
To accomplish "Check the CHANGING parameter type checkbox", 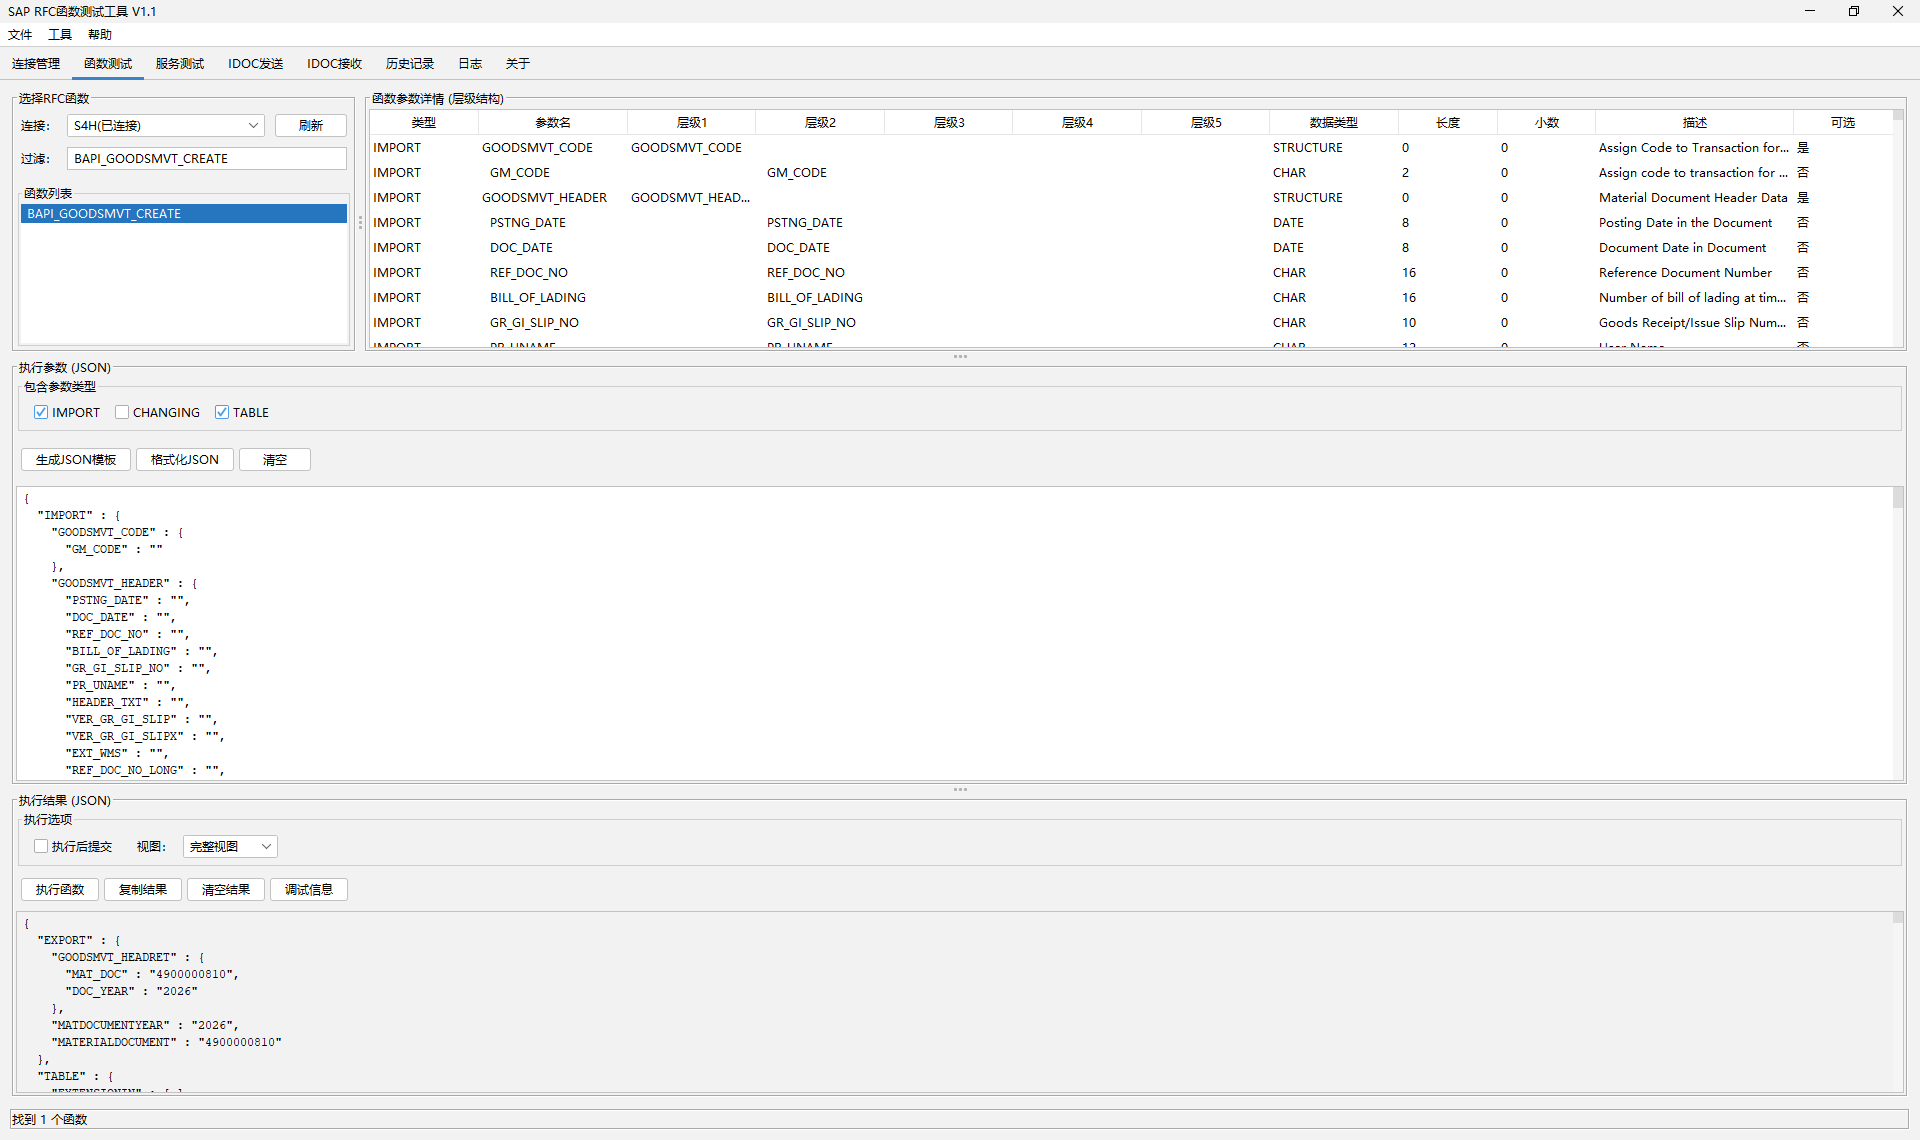I will pyautogui.click(x=122, y=412).
